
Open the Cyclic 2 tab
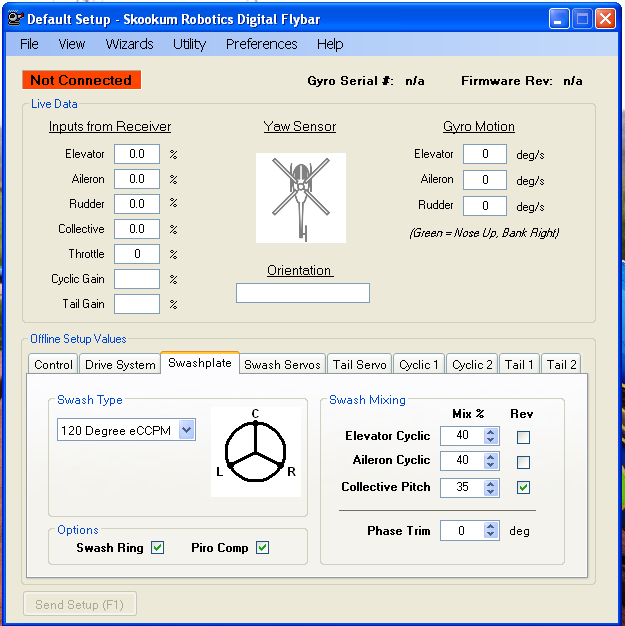472,364
